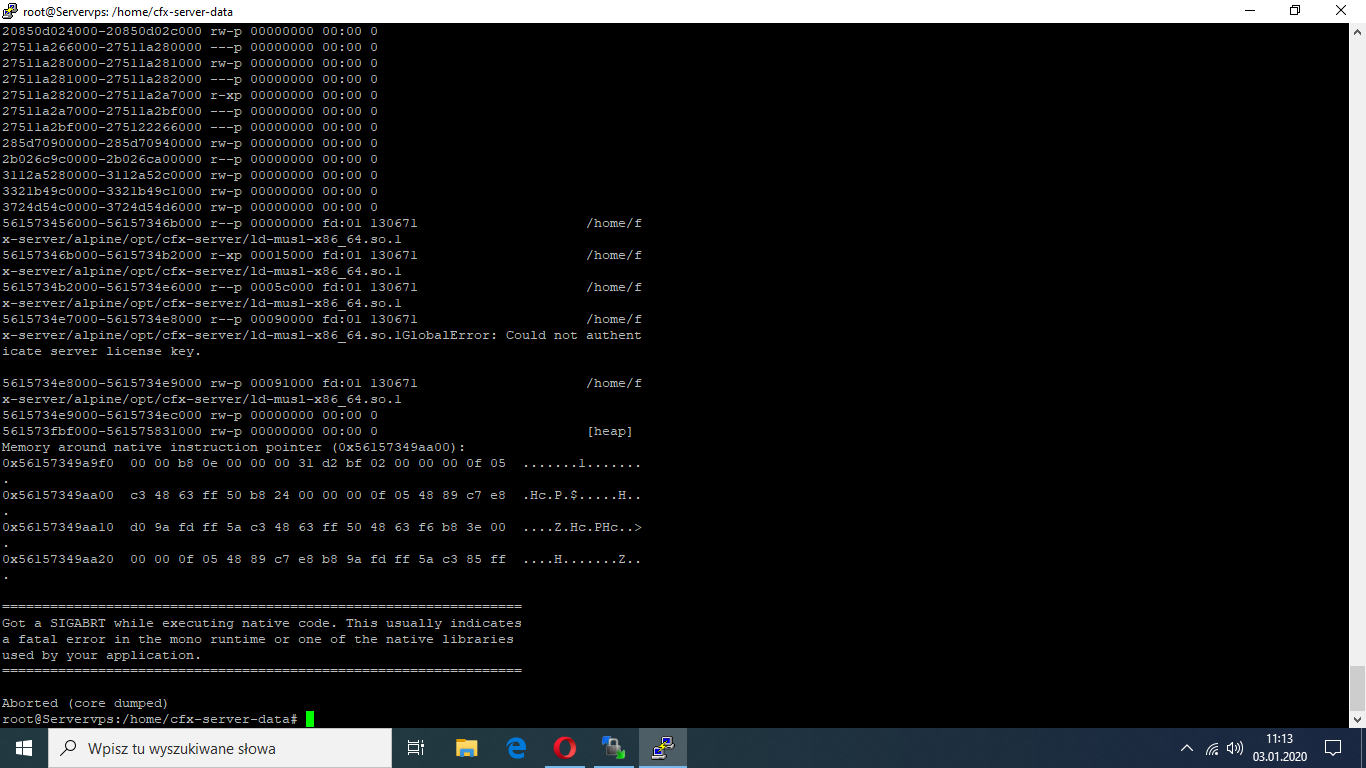Click the prompt 'root@Servervps:/home/cfx-server-data#'
The height and width of the screenshot is (768, 1366).
pos(150,719)
